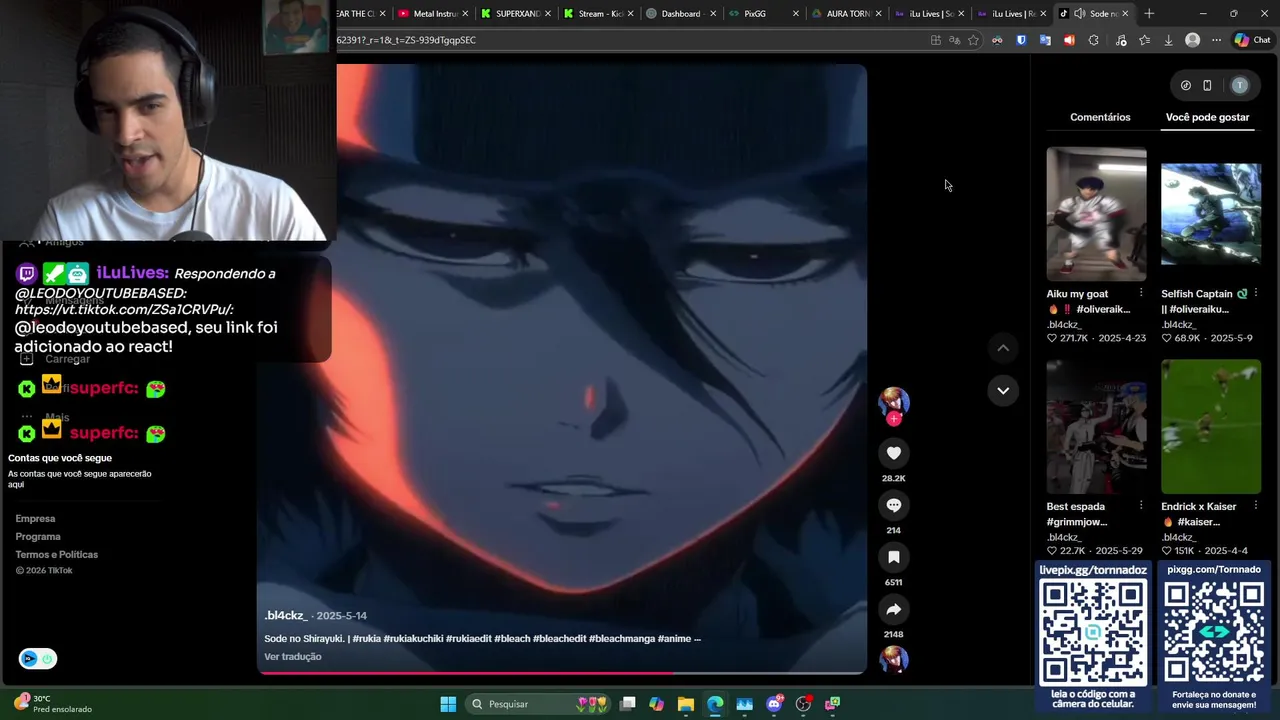Open Edge settings and more ellipsis
The width and height of the screenshot is (1280, 720).
point(1216,40)
